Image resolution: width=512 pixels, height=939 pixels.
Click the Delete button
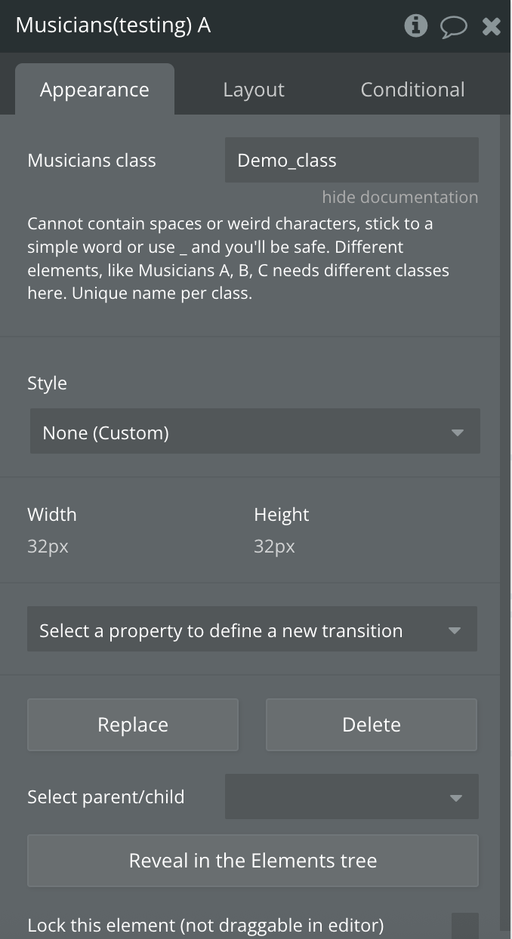371,725
